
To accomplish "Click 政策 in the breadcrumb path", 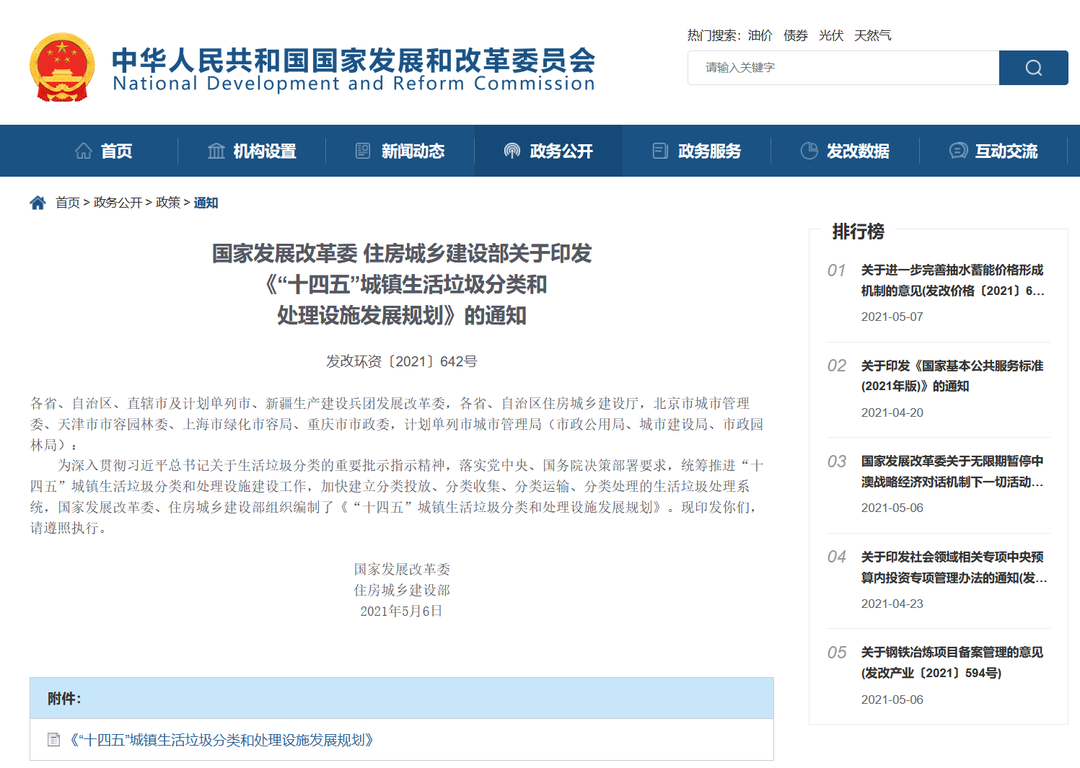I will point(168,203).
